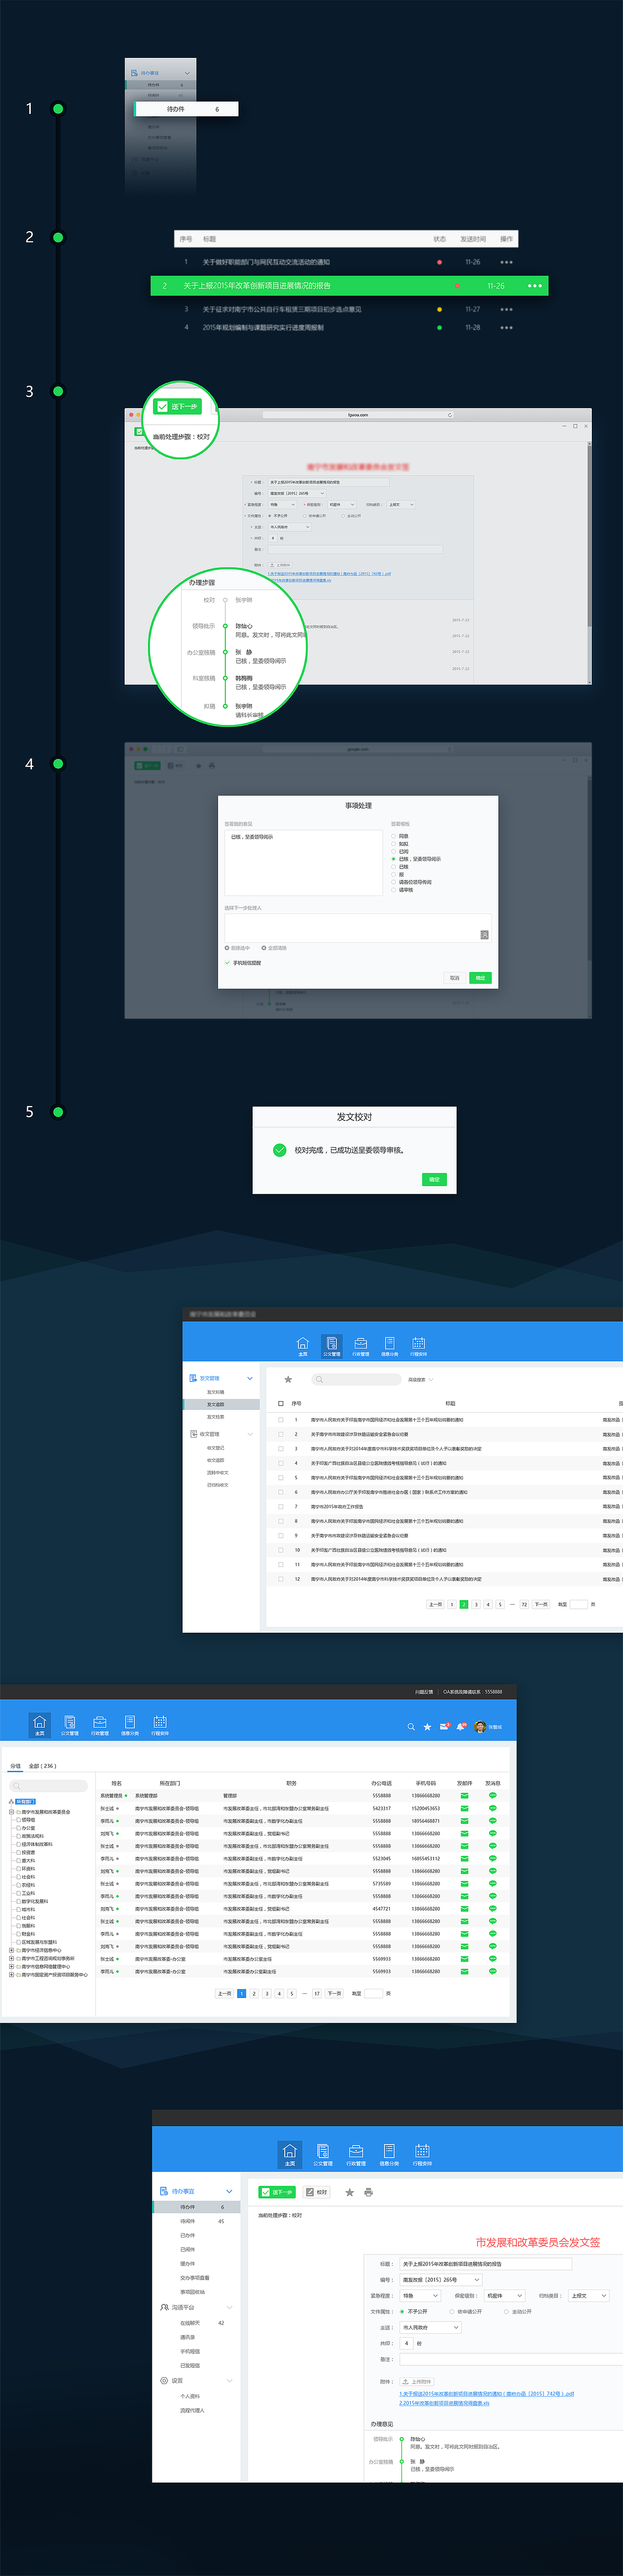Viewport: 623px width, 2576px height.
Task: Collapse the 待办事宜 sidebar section chevron
Action: coord(229,2191)
